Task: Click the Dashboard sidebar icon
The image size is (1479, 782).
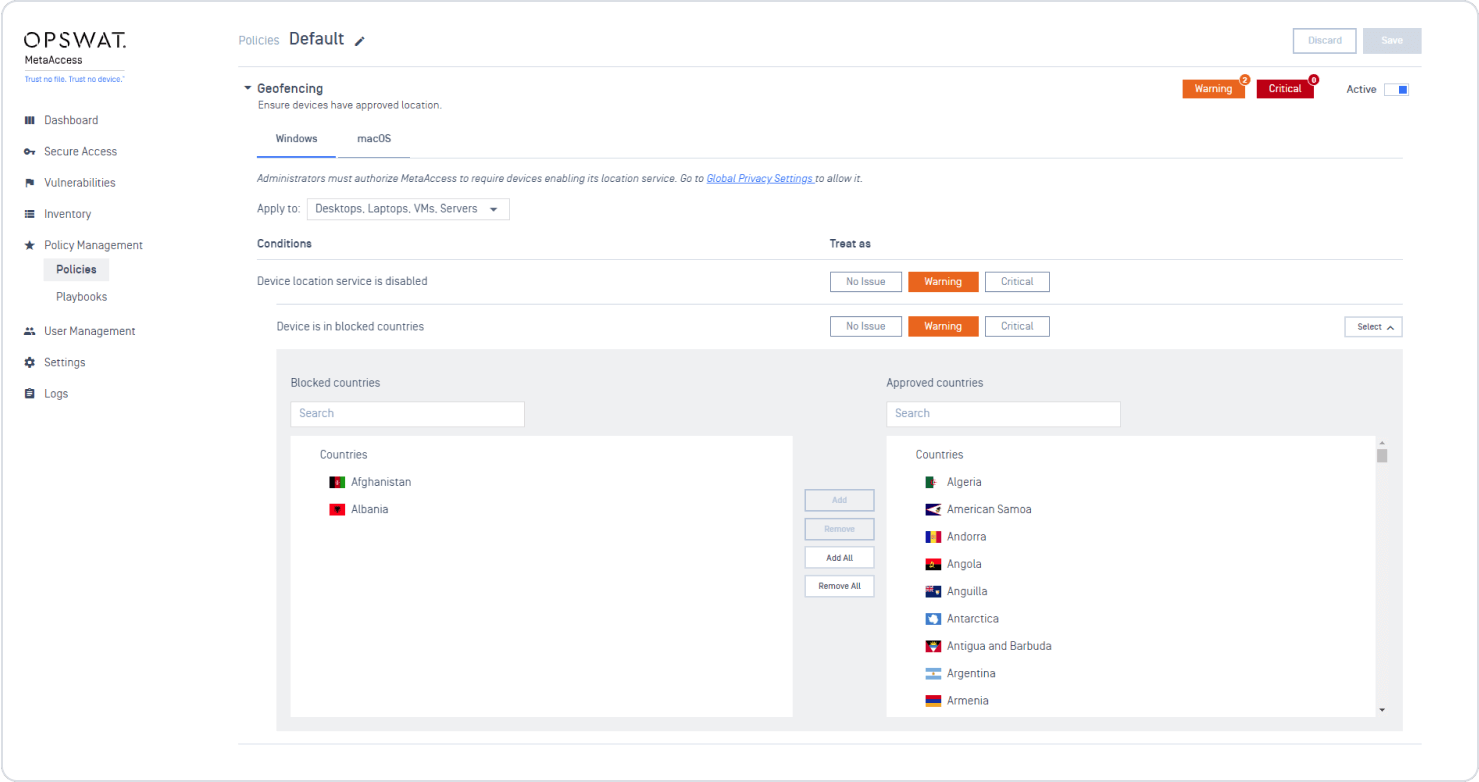Action: coord(30,120)
